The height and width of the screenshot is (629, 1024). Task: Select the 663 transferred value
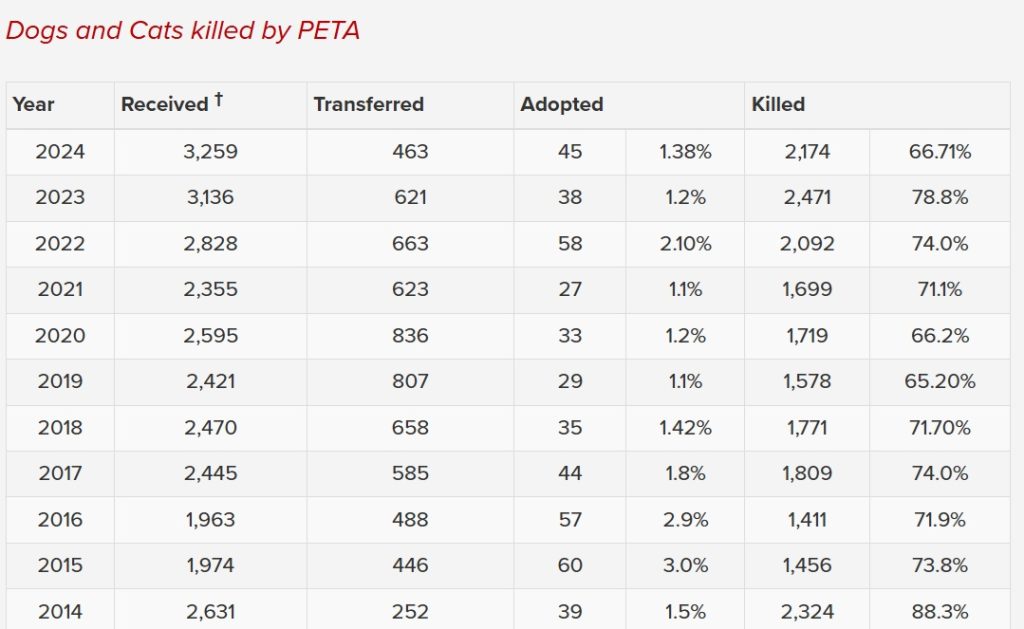[x=410, y=244]
